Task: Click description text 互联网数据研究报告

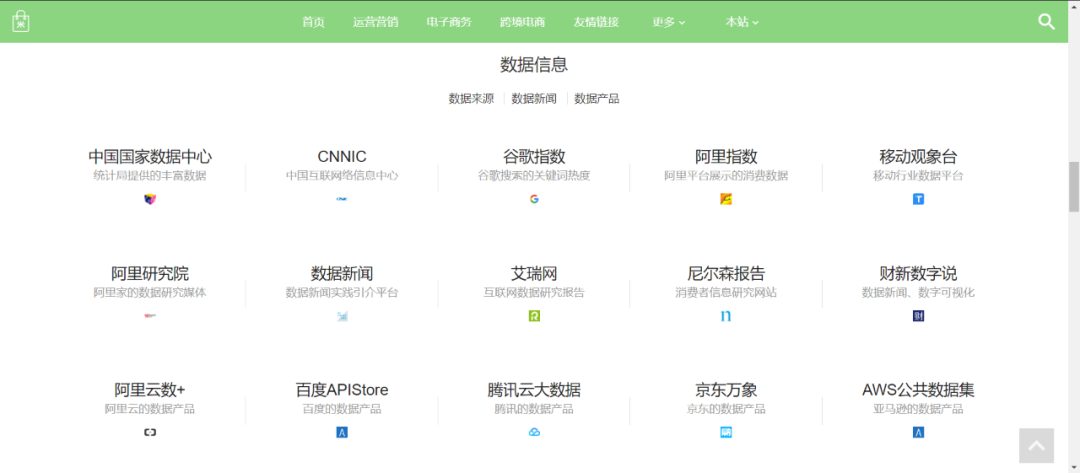Action: [534, 293]
